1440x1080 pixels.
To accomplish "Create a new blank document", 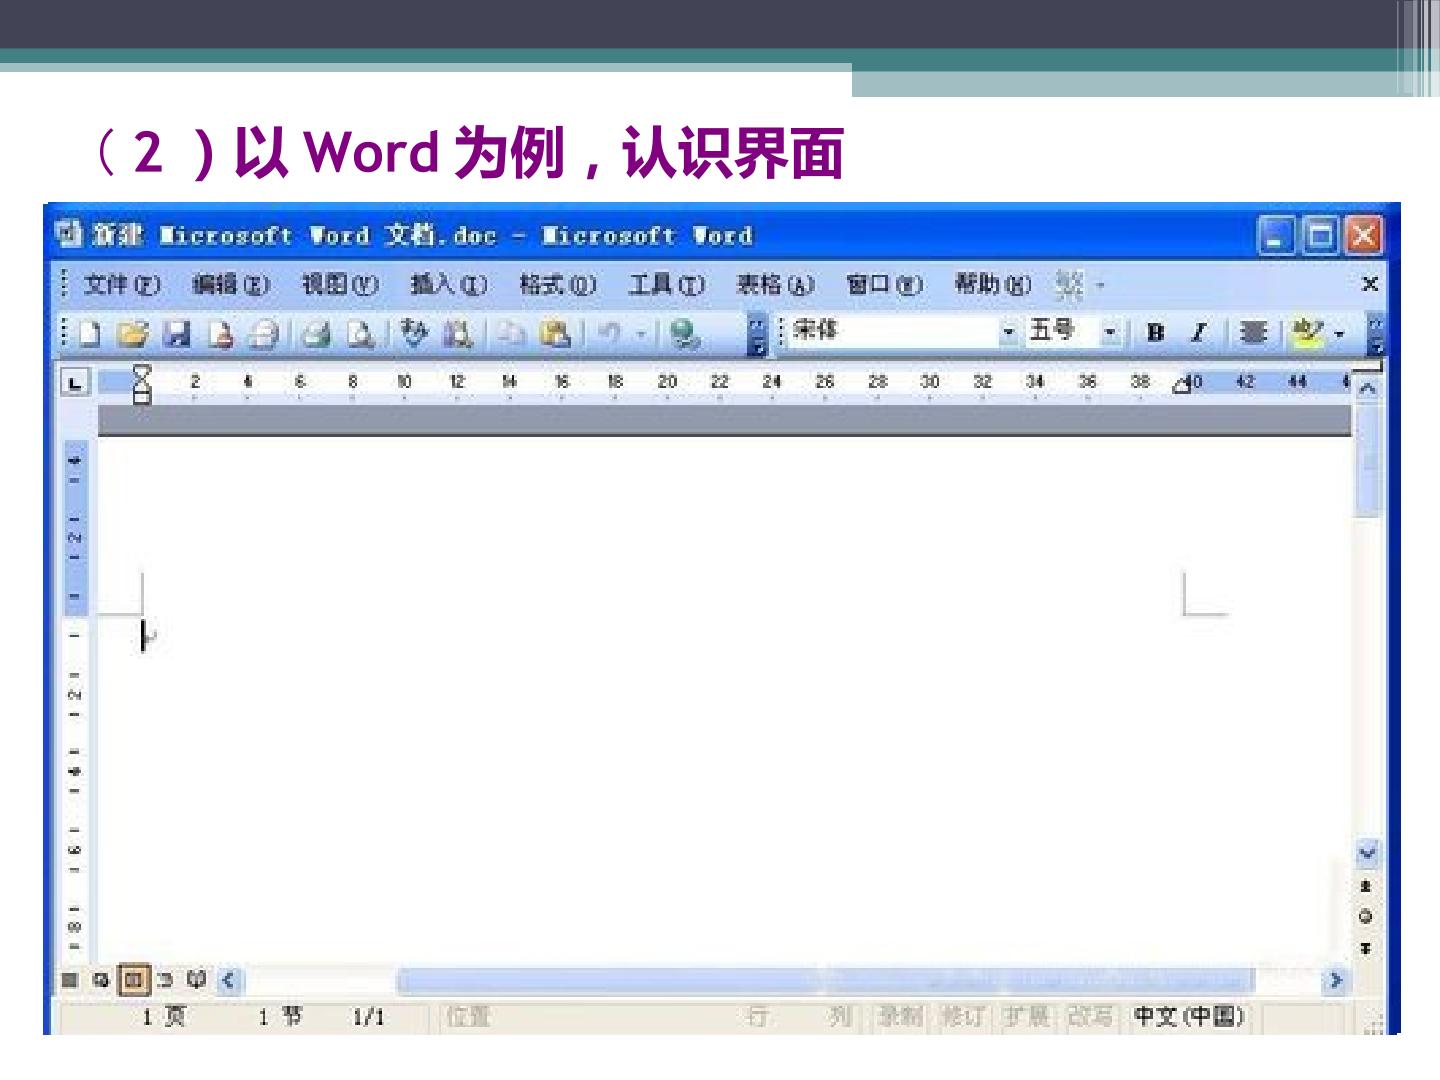I will coord(91,333).
